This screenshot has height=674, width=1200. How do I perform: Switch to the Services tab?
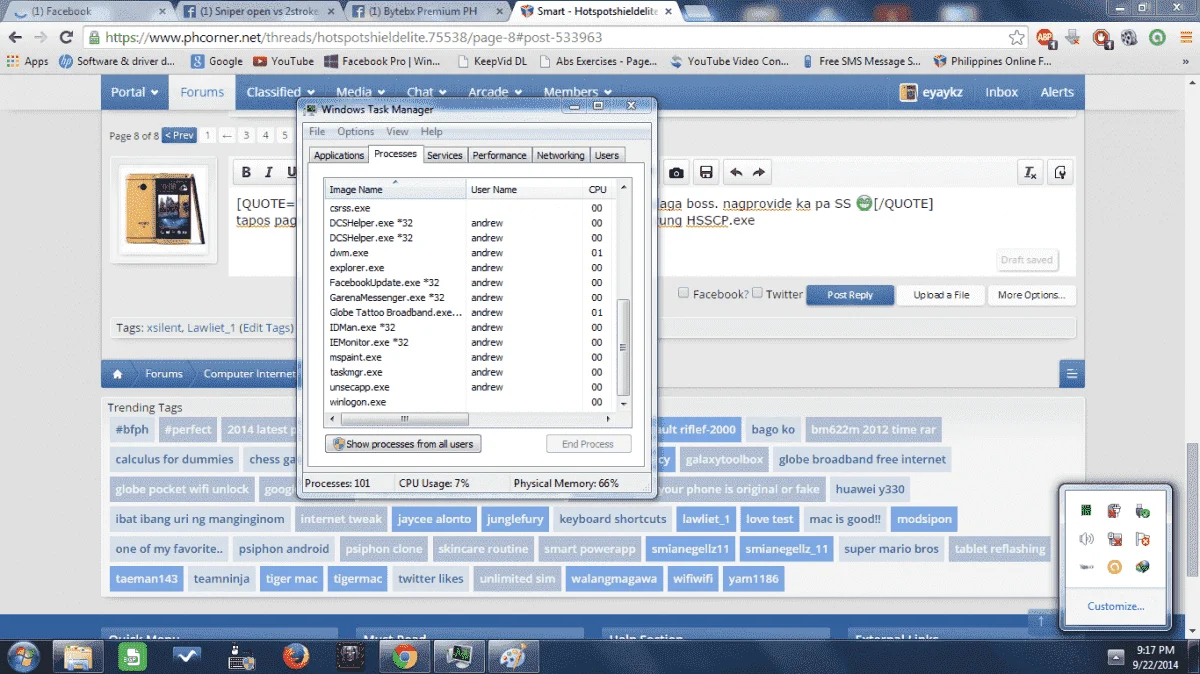[x=445, y=155]
